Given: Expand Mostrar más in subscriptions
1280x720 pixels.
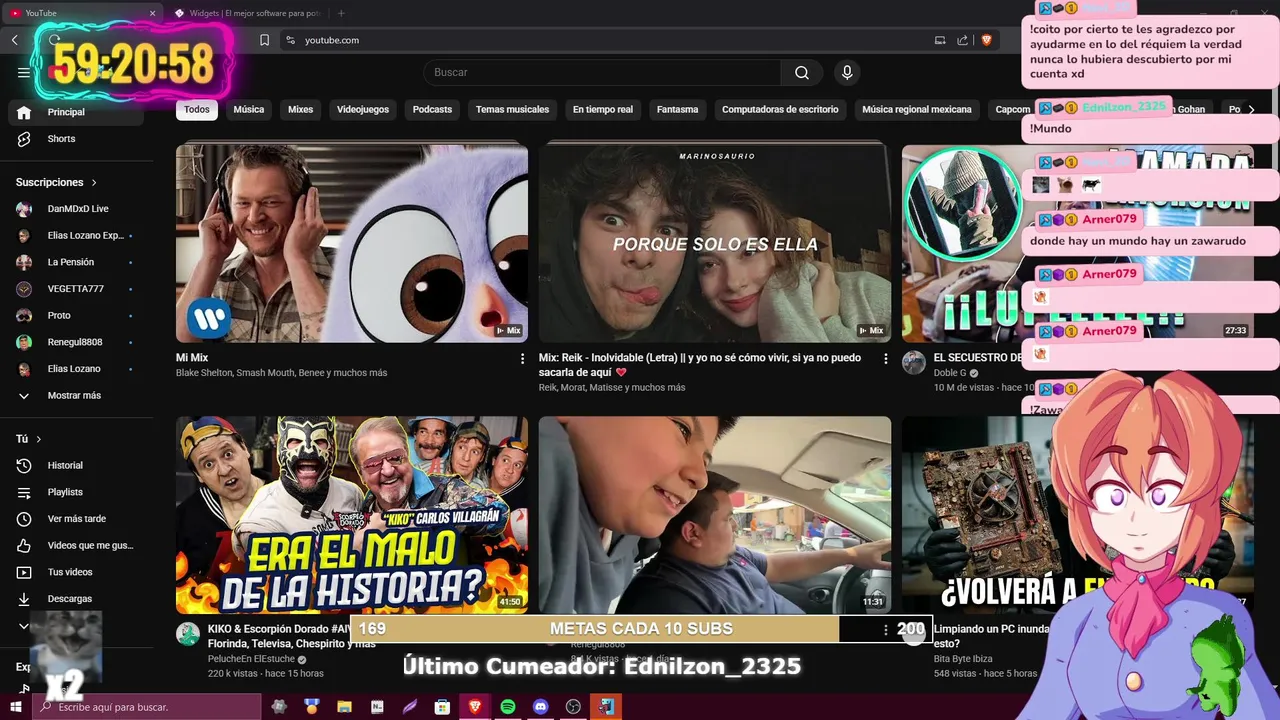Looking at the screenshot, I should [x=74, y=396].
